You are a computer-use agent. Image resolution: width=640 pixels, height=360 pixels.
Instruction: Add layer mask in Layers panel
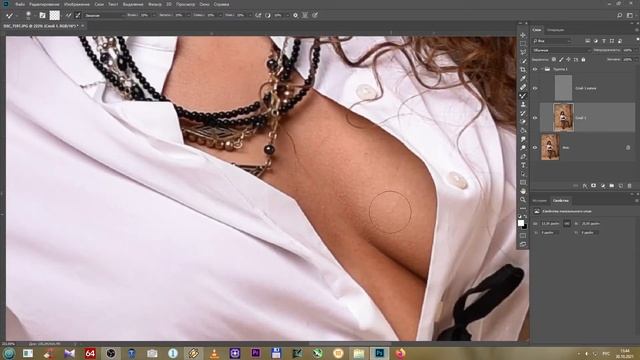(x=593, y=186)
